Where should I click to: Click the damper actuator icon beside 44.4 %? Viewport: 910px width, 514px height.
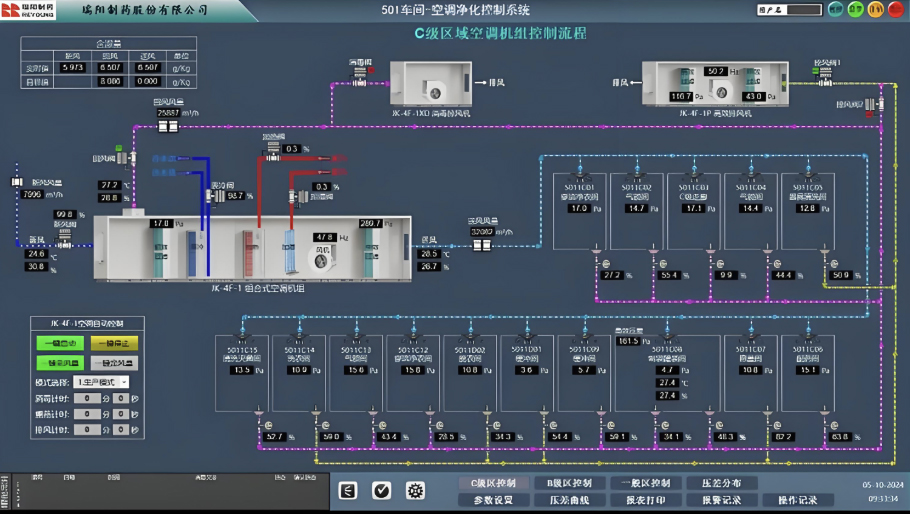point(777,264)
